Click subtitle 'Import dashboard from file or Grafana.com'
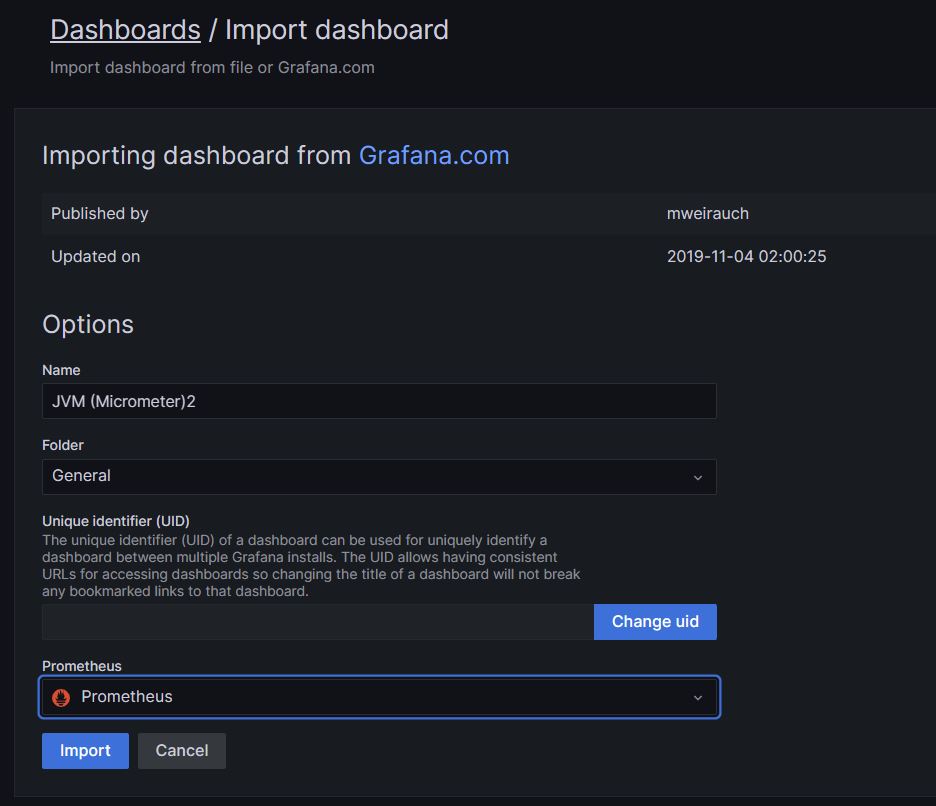The width and height of the screenshot is (936, 806). click(x=213, y=67)
